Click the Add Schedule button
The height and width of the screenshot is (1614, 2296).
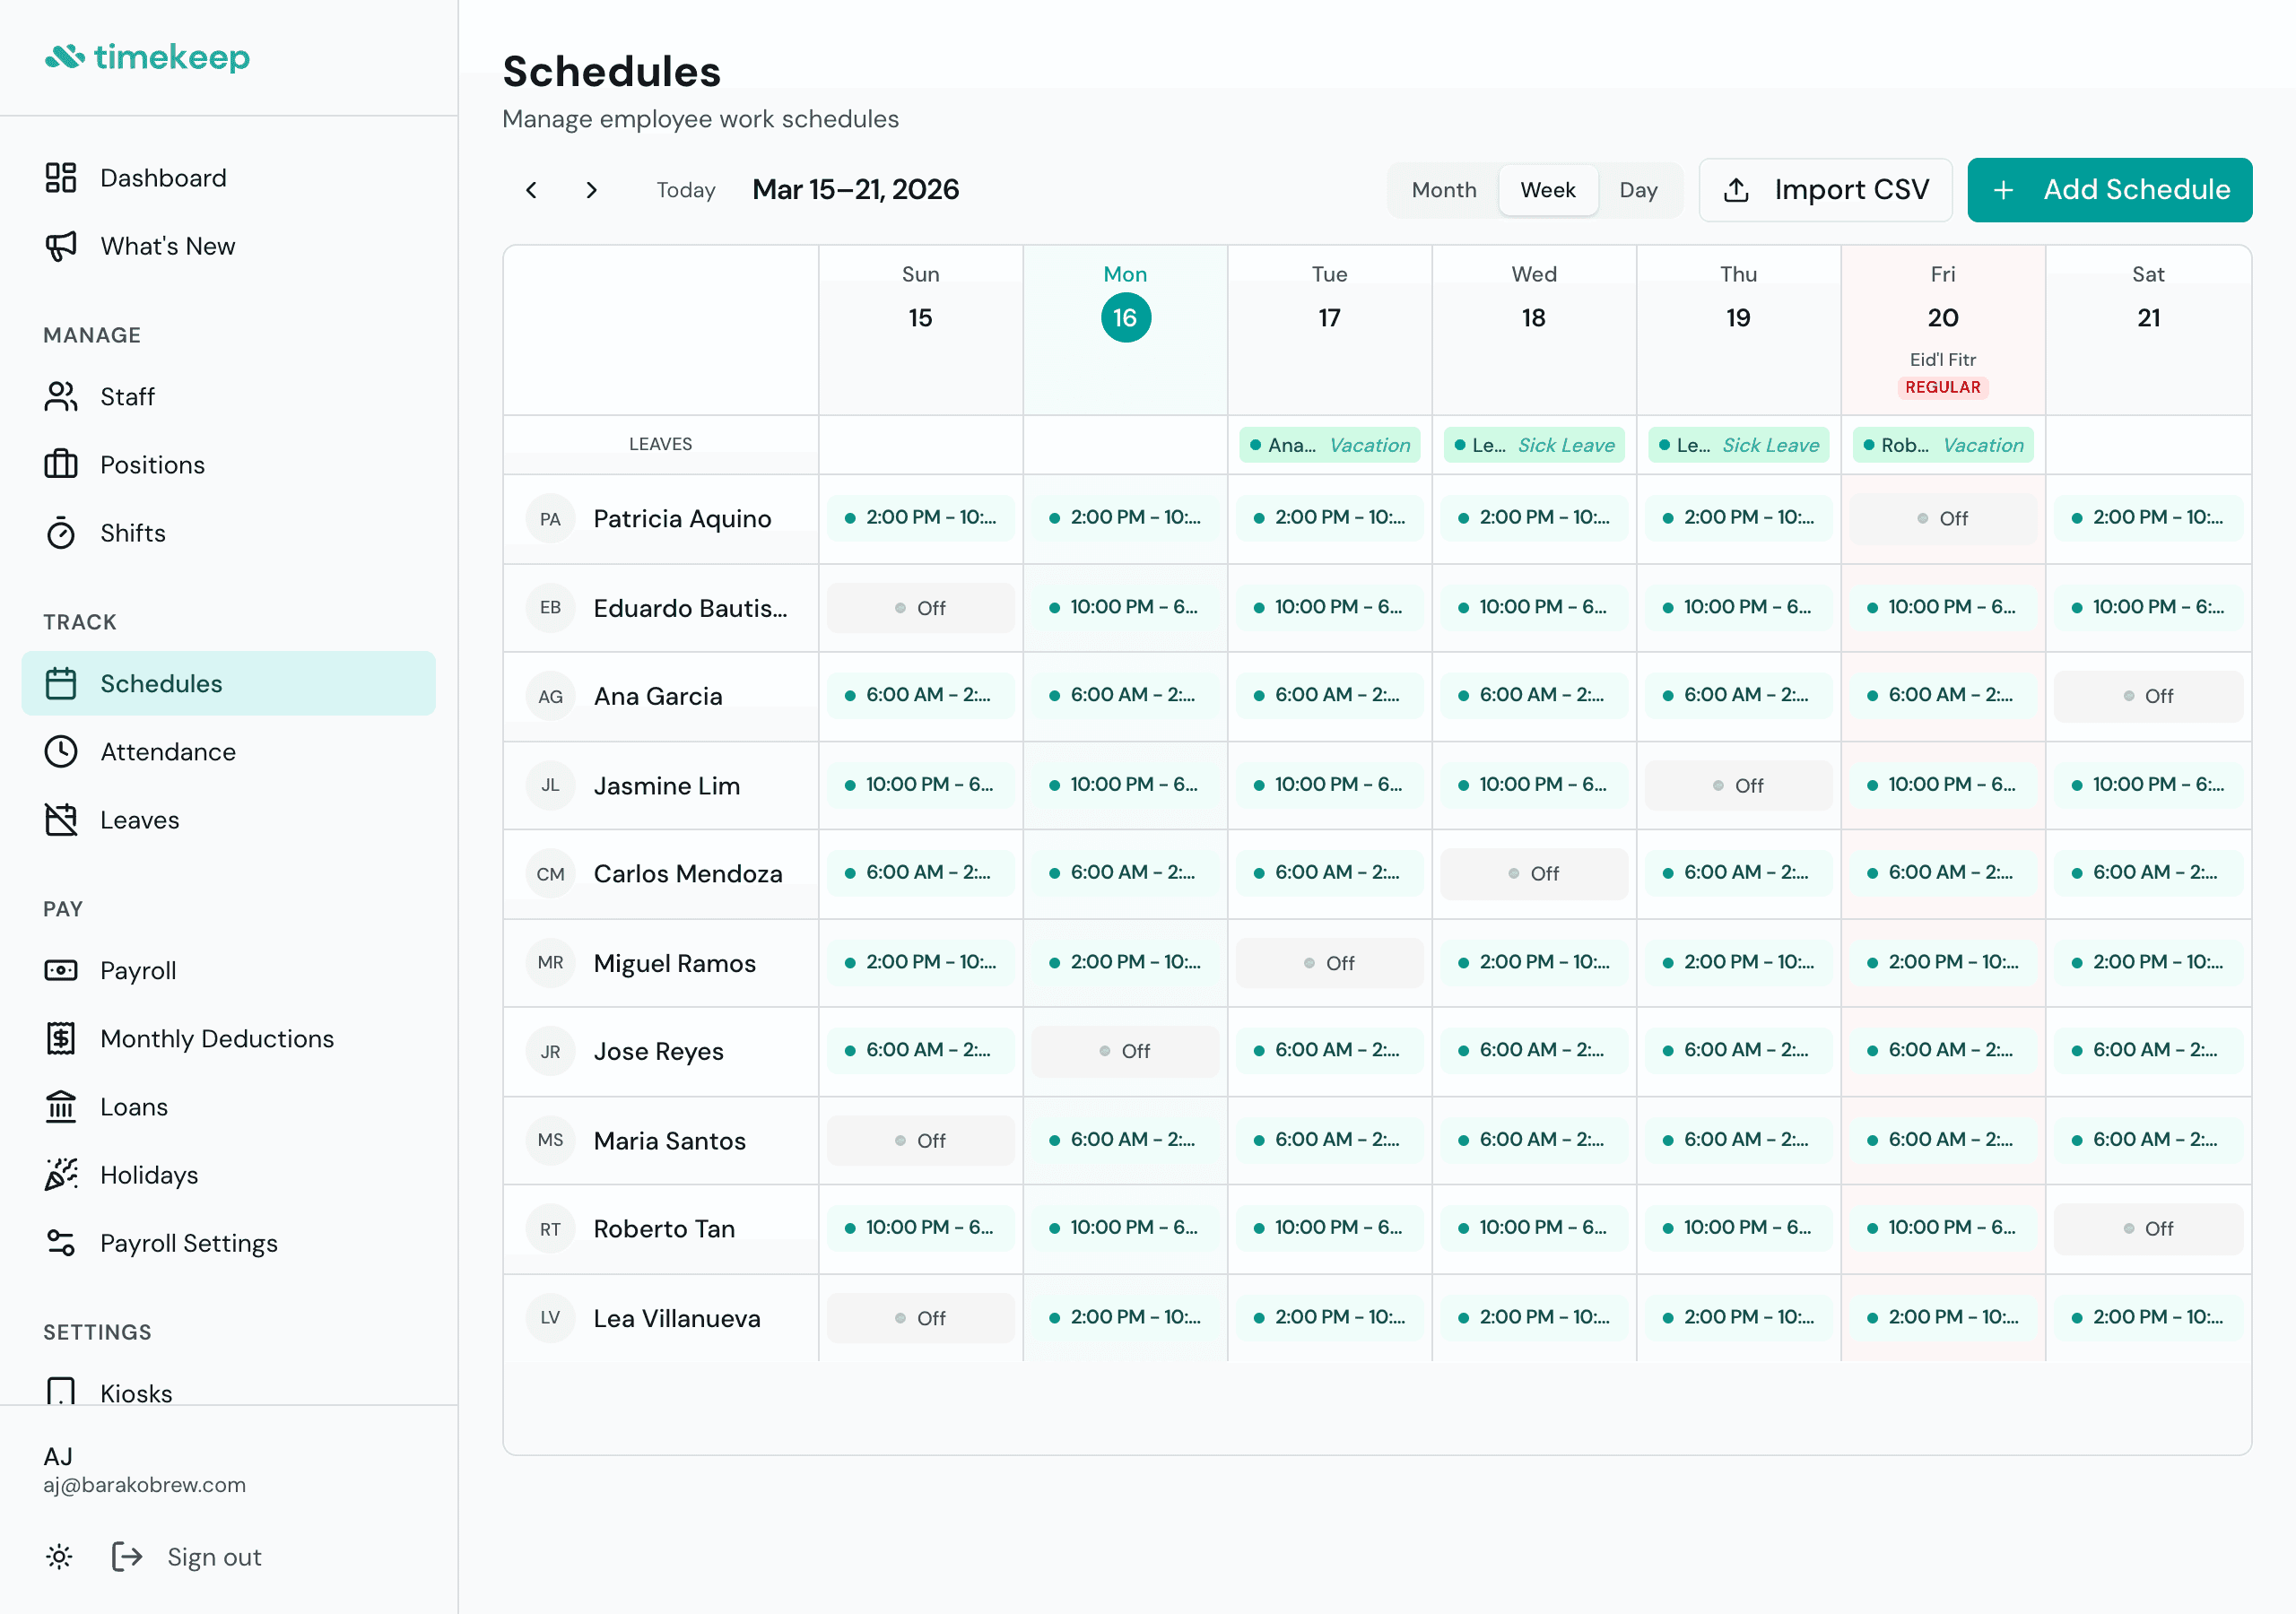point(2109,189)
